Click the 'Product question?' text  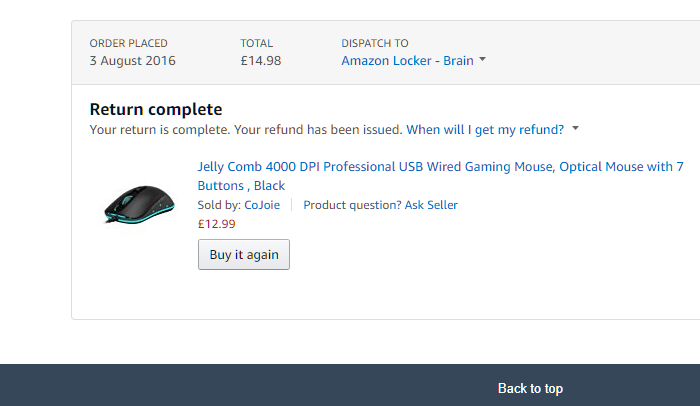point(352,205)
